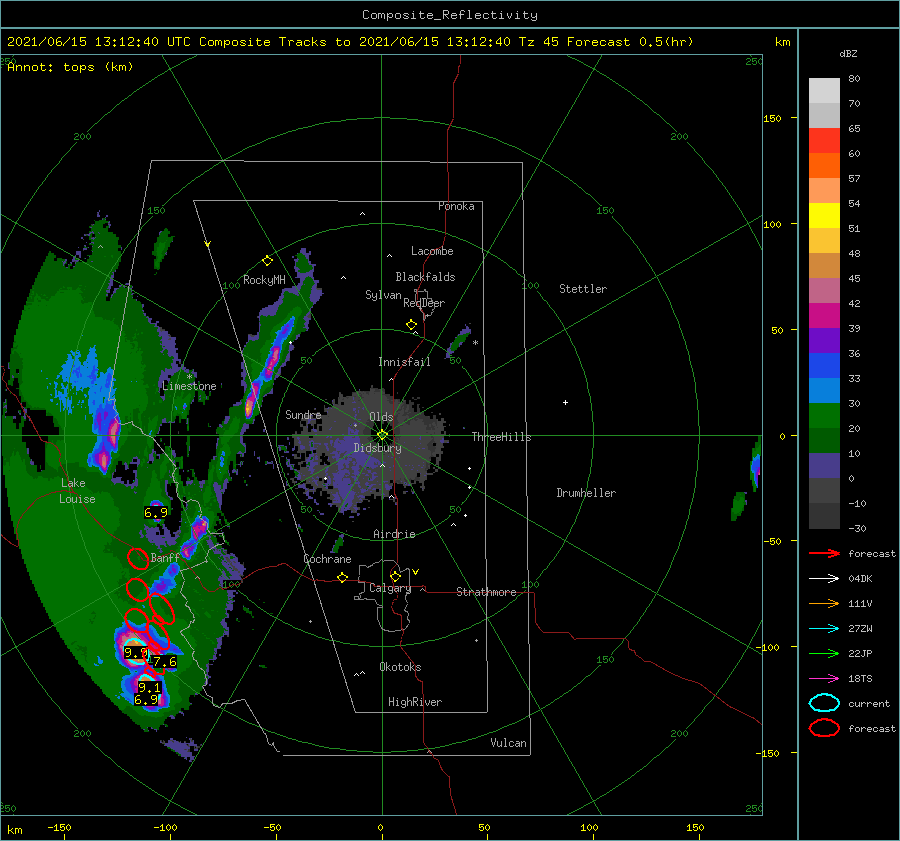Viewport: 900px width, 841px height.
Task: Click the Stettler label
Action: point(583,289)
